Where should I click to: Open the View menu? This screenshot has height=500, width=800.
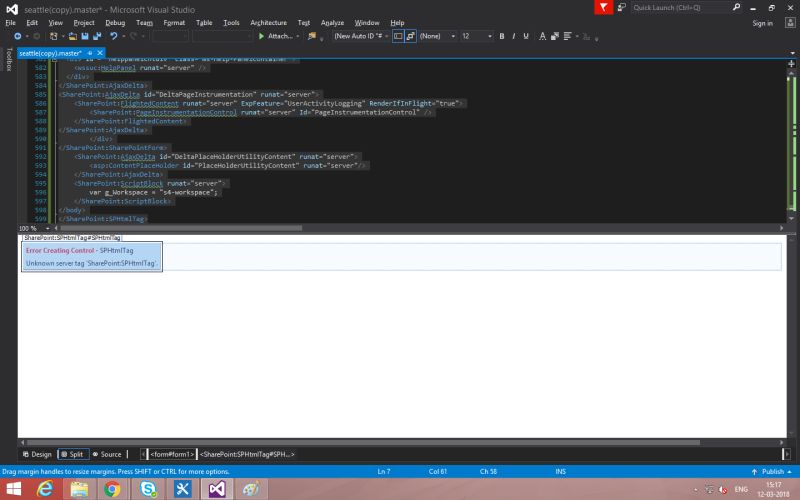tap(55, 22)
